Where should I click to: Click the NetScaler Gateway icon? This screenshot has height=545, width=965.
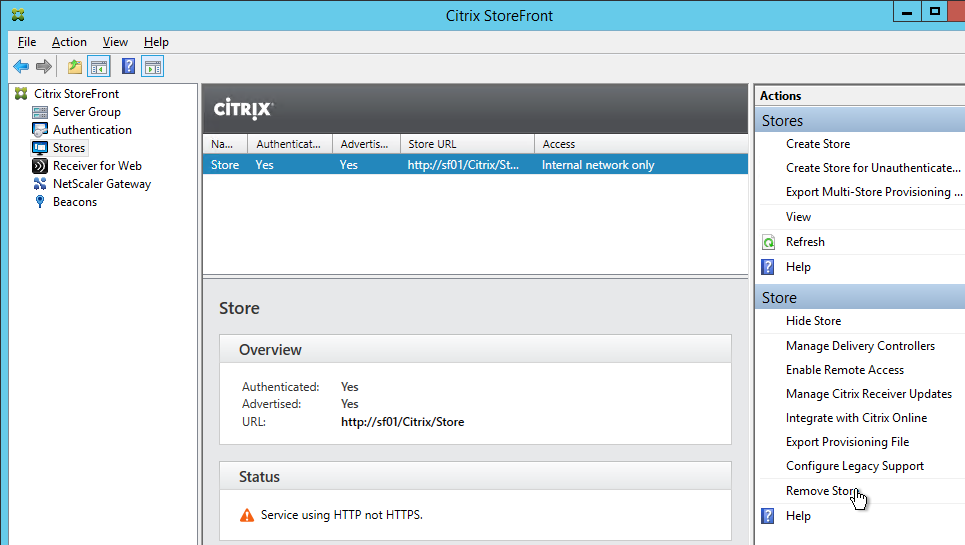[x=40, y=184]
